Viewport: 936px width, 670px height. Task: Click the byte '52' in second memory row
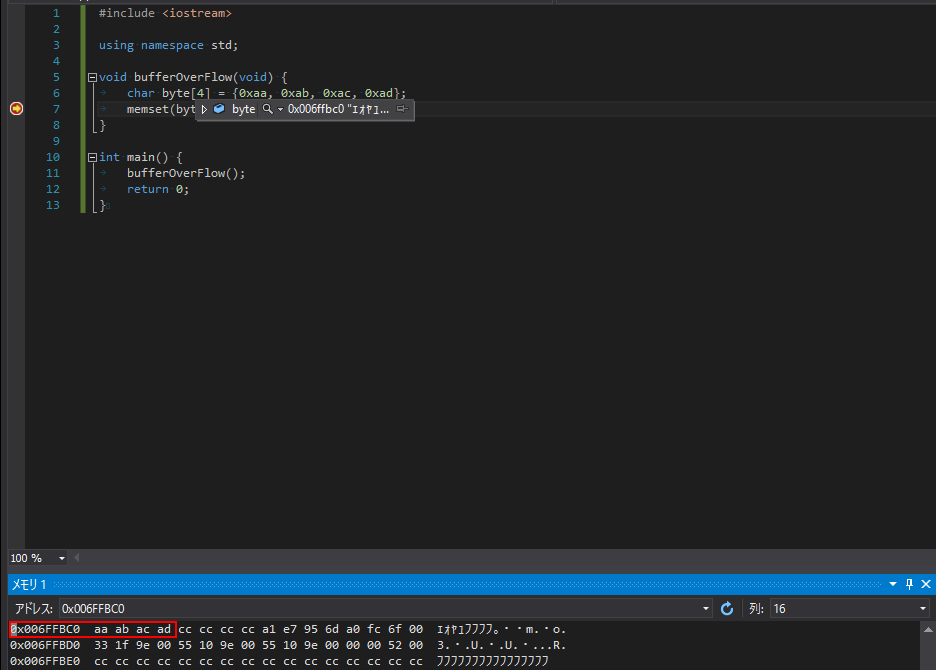coord(395,646)
